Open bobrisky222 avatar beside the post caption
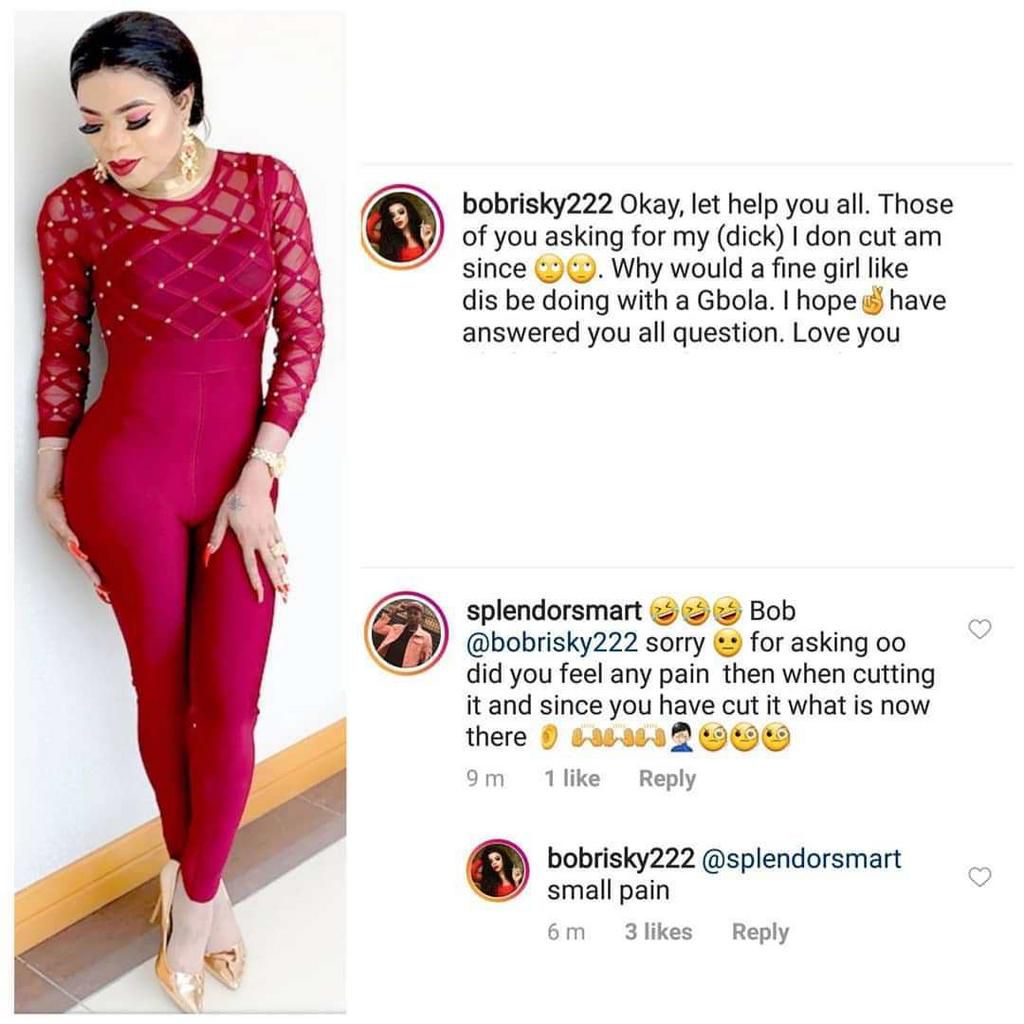1024x1024 pixels. 403,227
